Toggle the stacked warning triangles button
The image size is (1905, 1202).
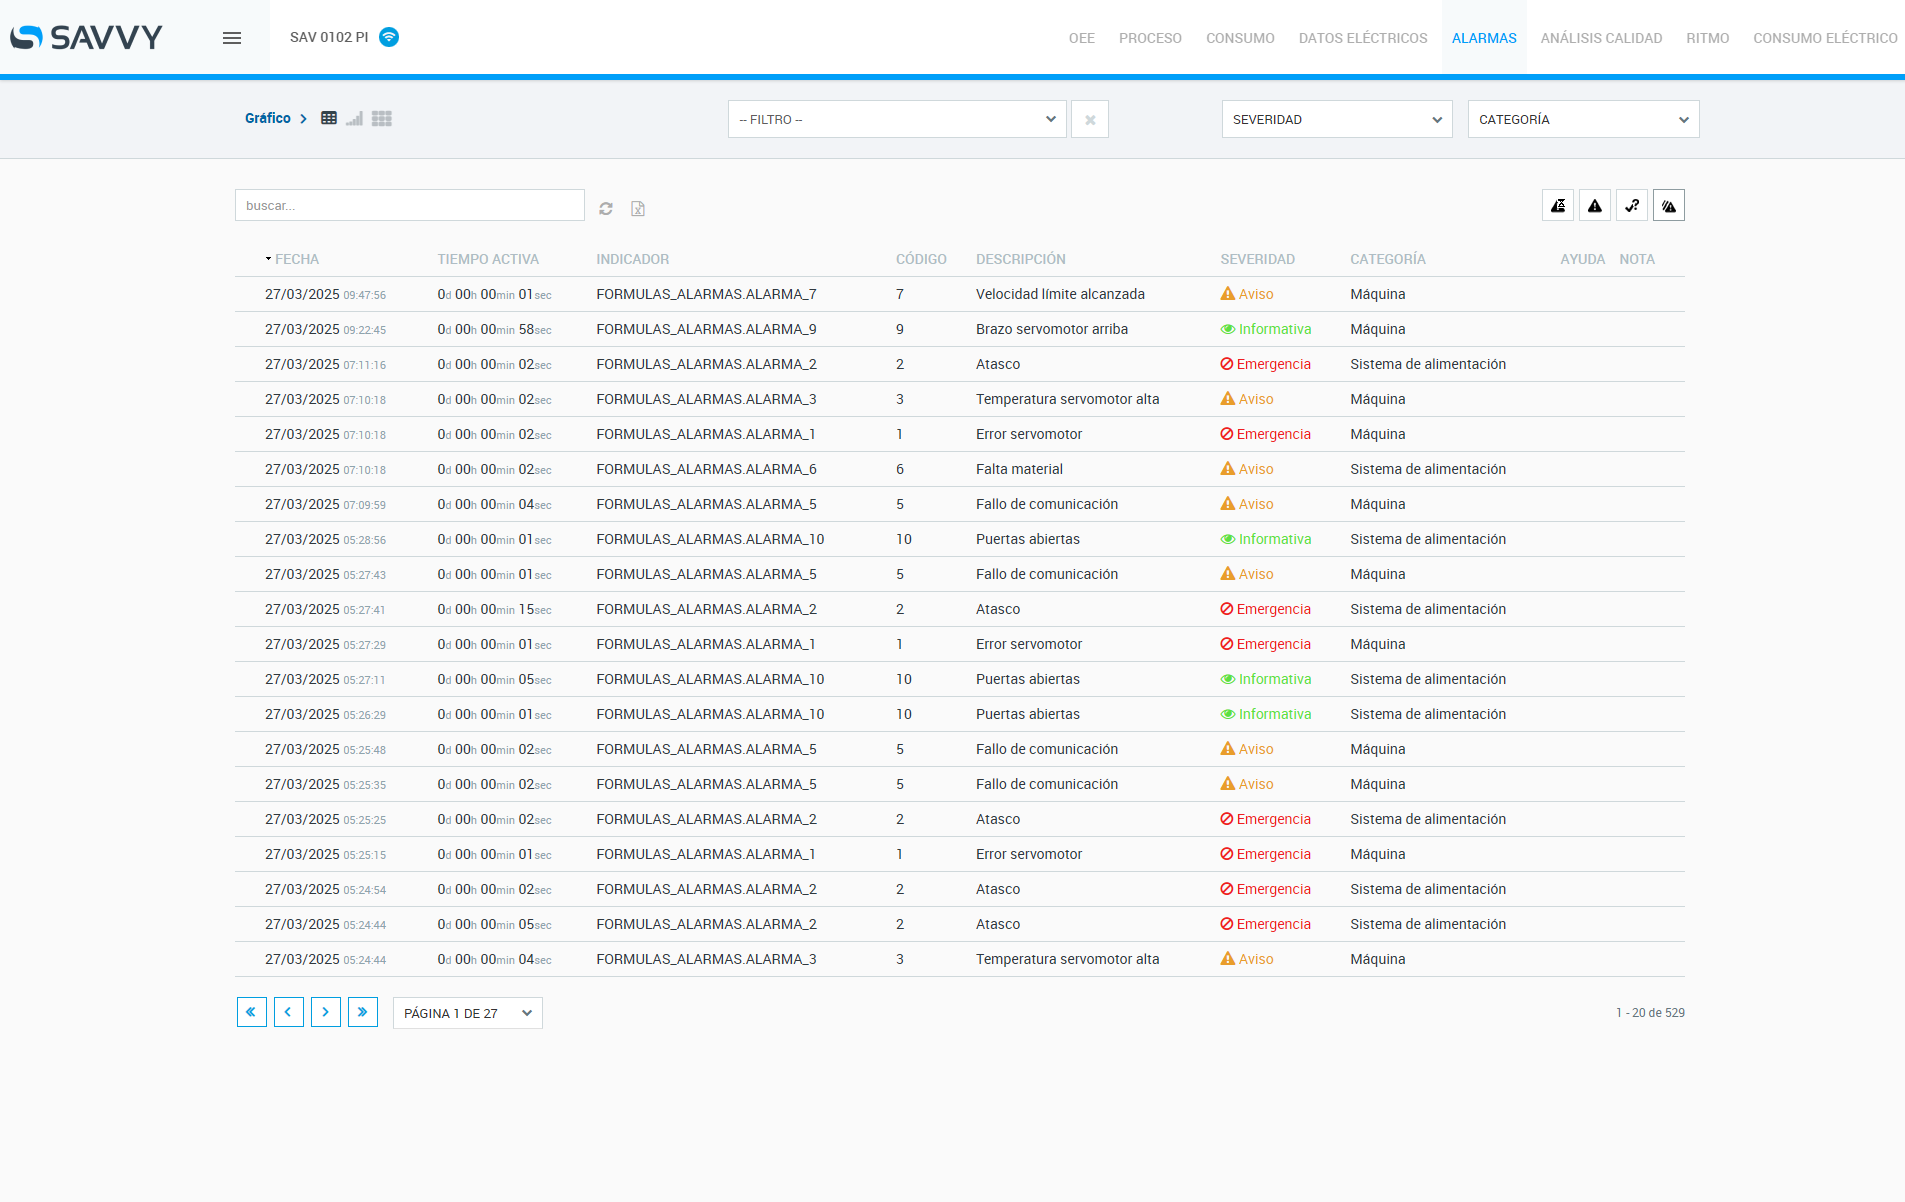tap(1669, 206)
